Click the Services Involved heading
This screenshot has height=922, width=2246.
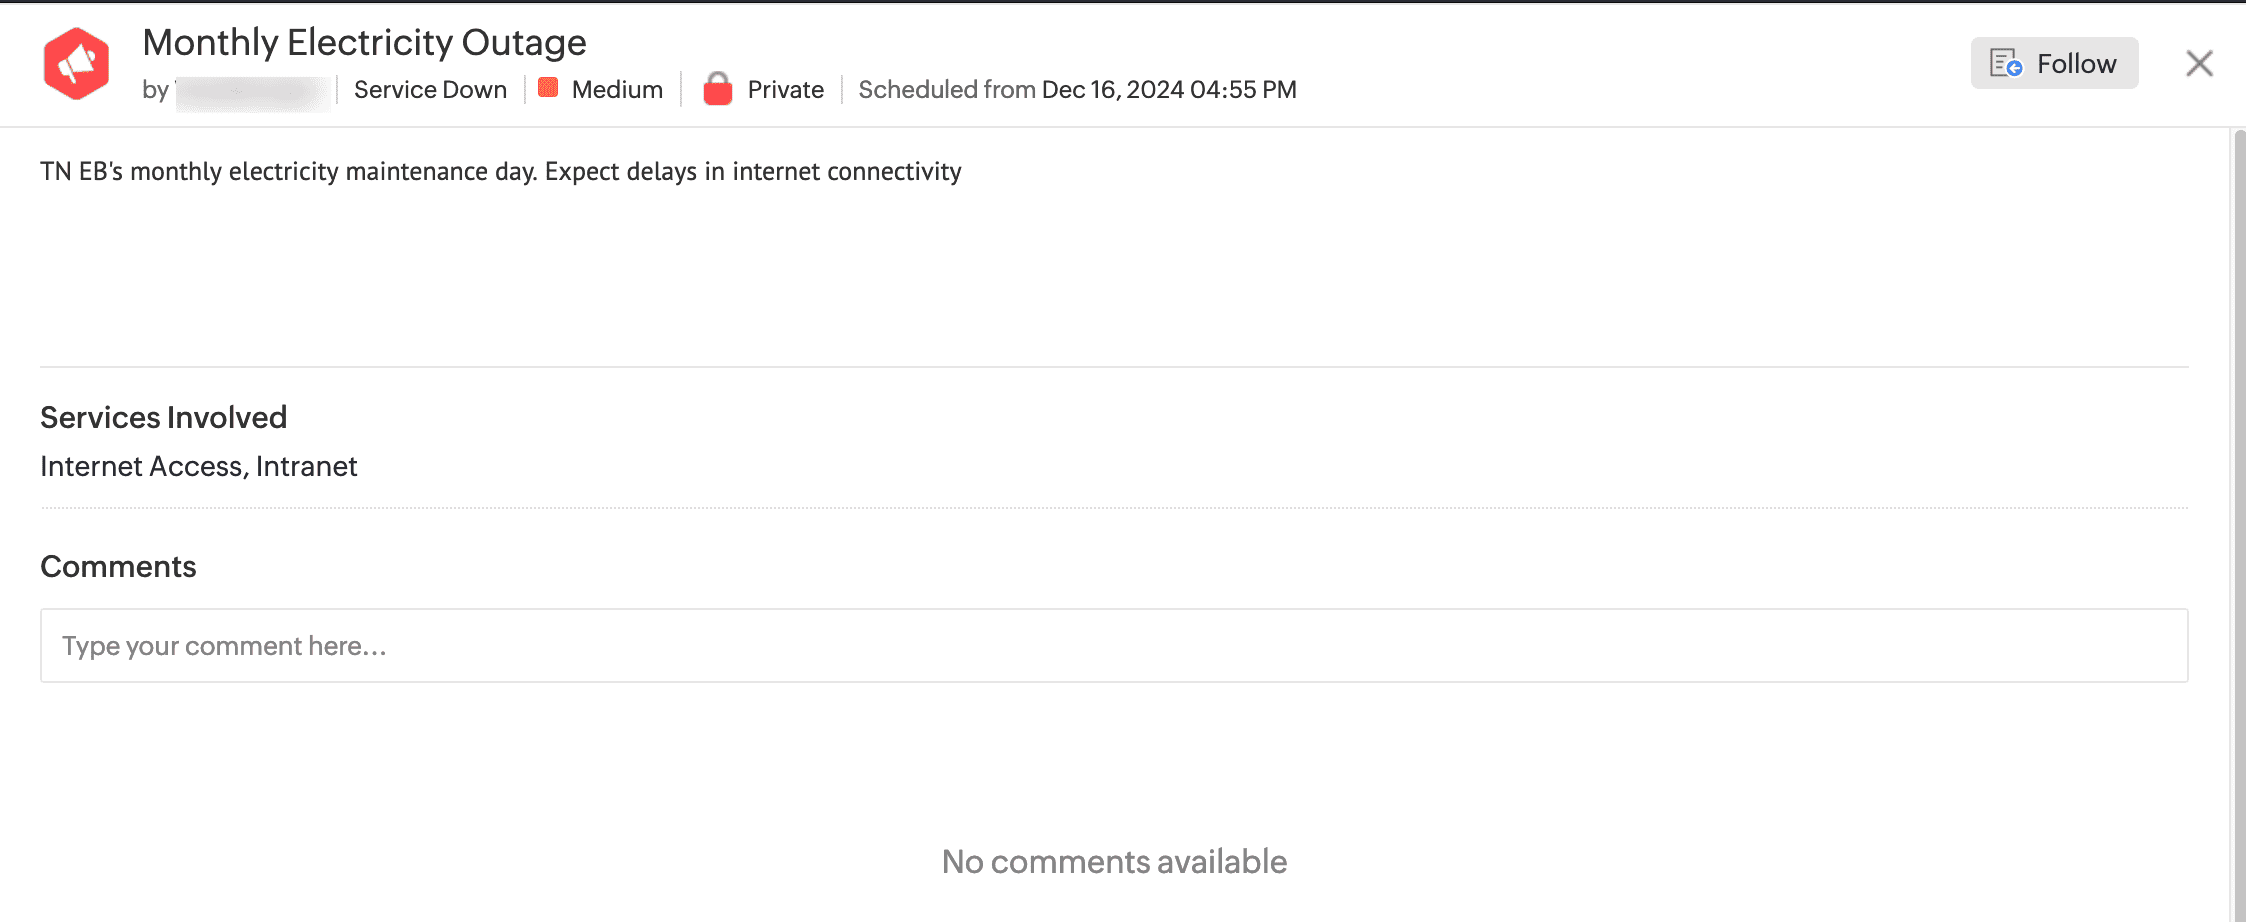(163, 417)
